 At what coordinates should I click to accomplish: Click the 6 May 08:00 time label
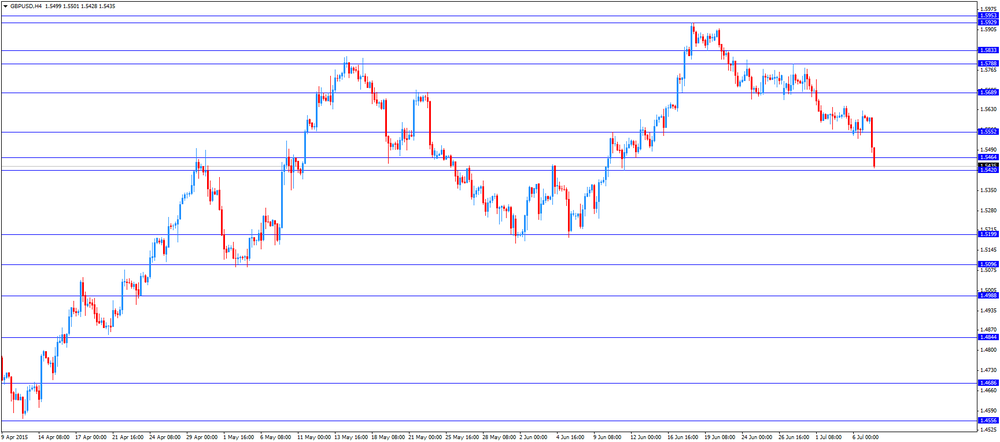click(x=275, y=438)
